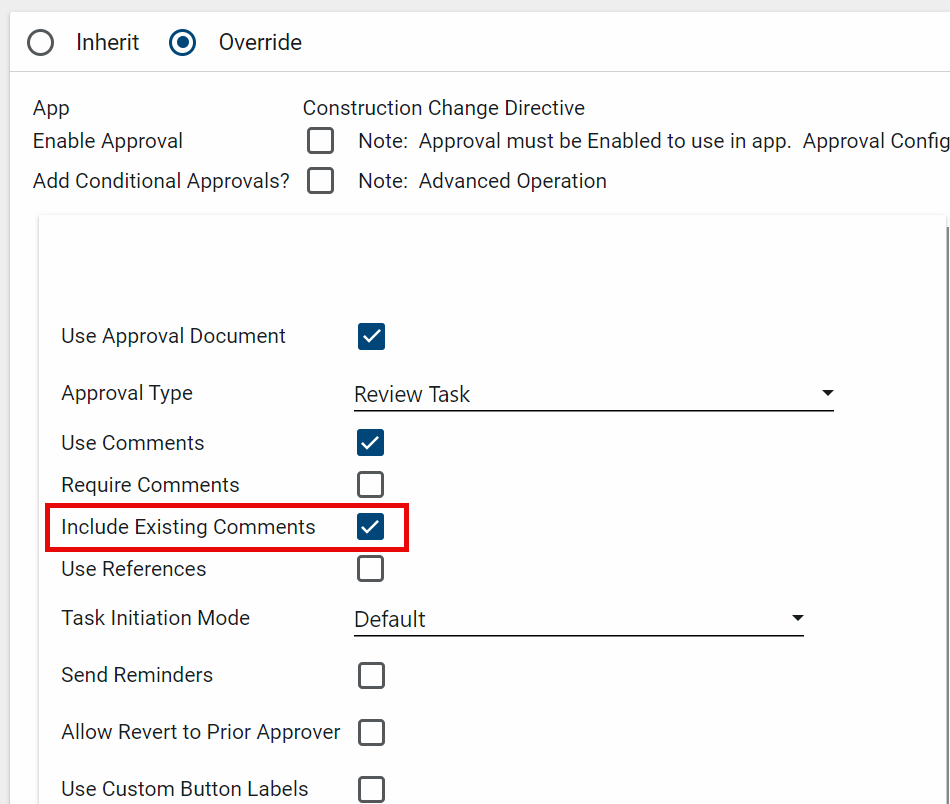Select the Override radio button
The image size is (950, 804).
click(183, 43)
